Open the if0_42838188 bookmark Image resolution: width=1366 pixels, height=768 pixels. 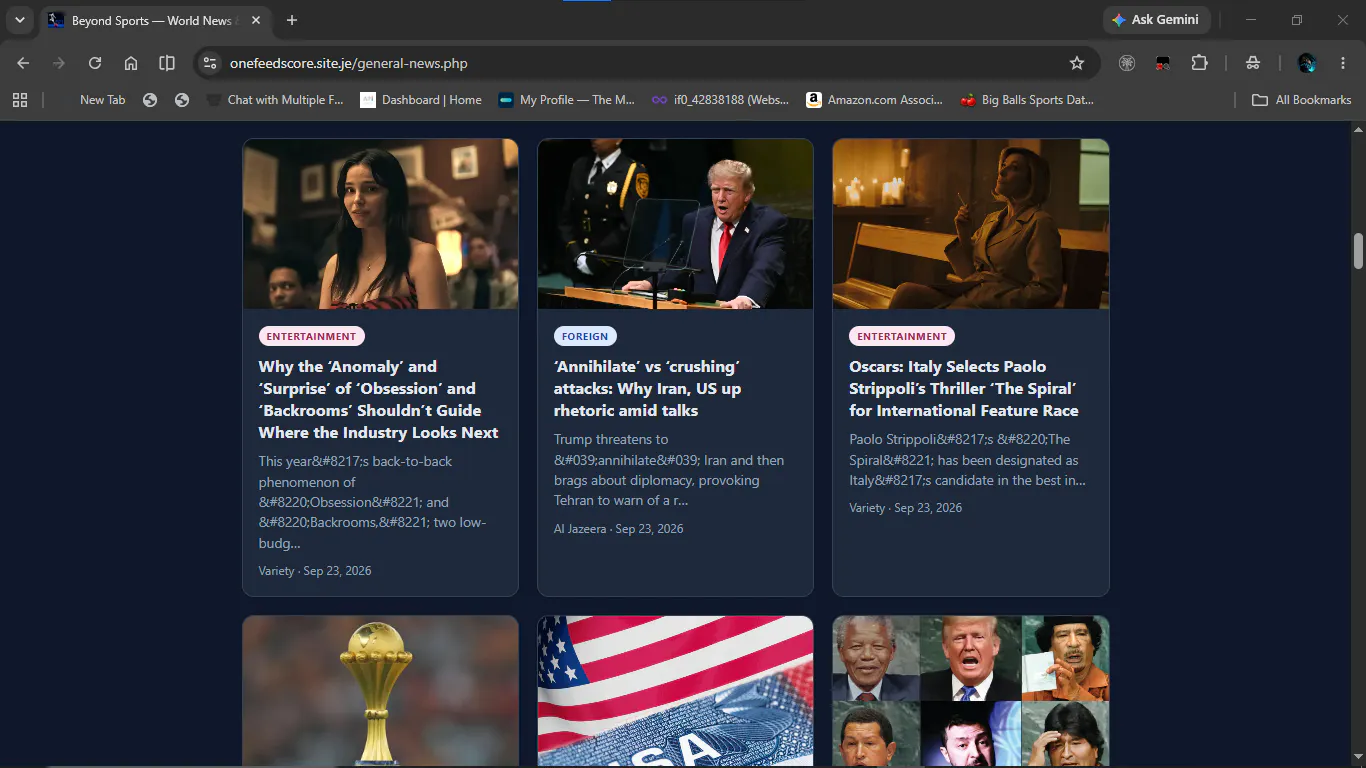720,100
